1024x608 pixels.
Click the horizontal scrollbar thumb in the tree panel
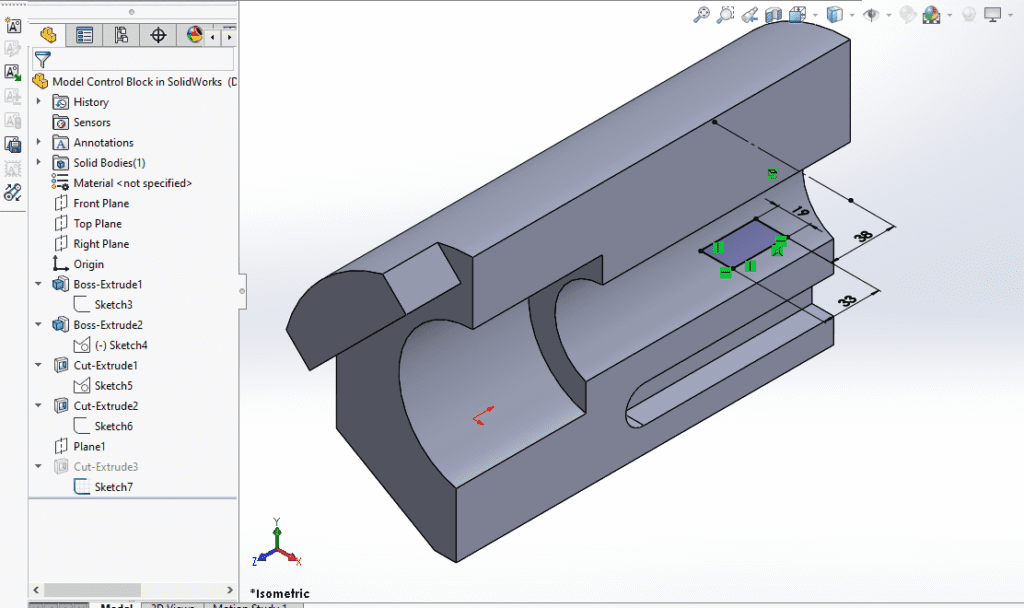92,590
